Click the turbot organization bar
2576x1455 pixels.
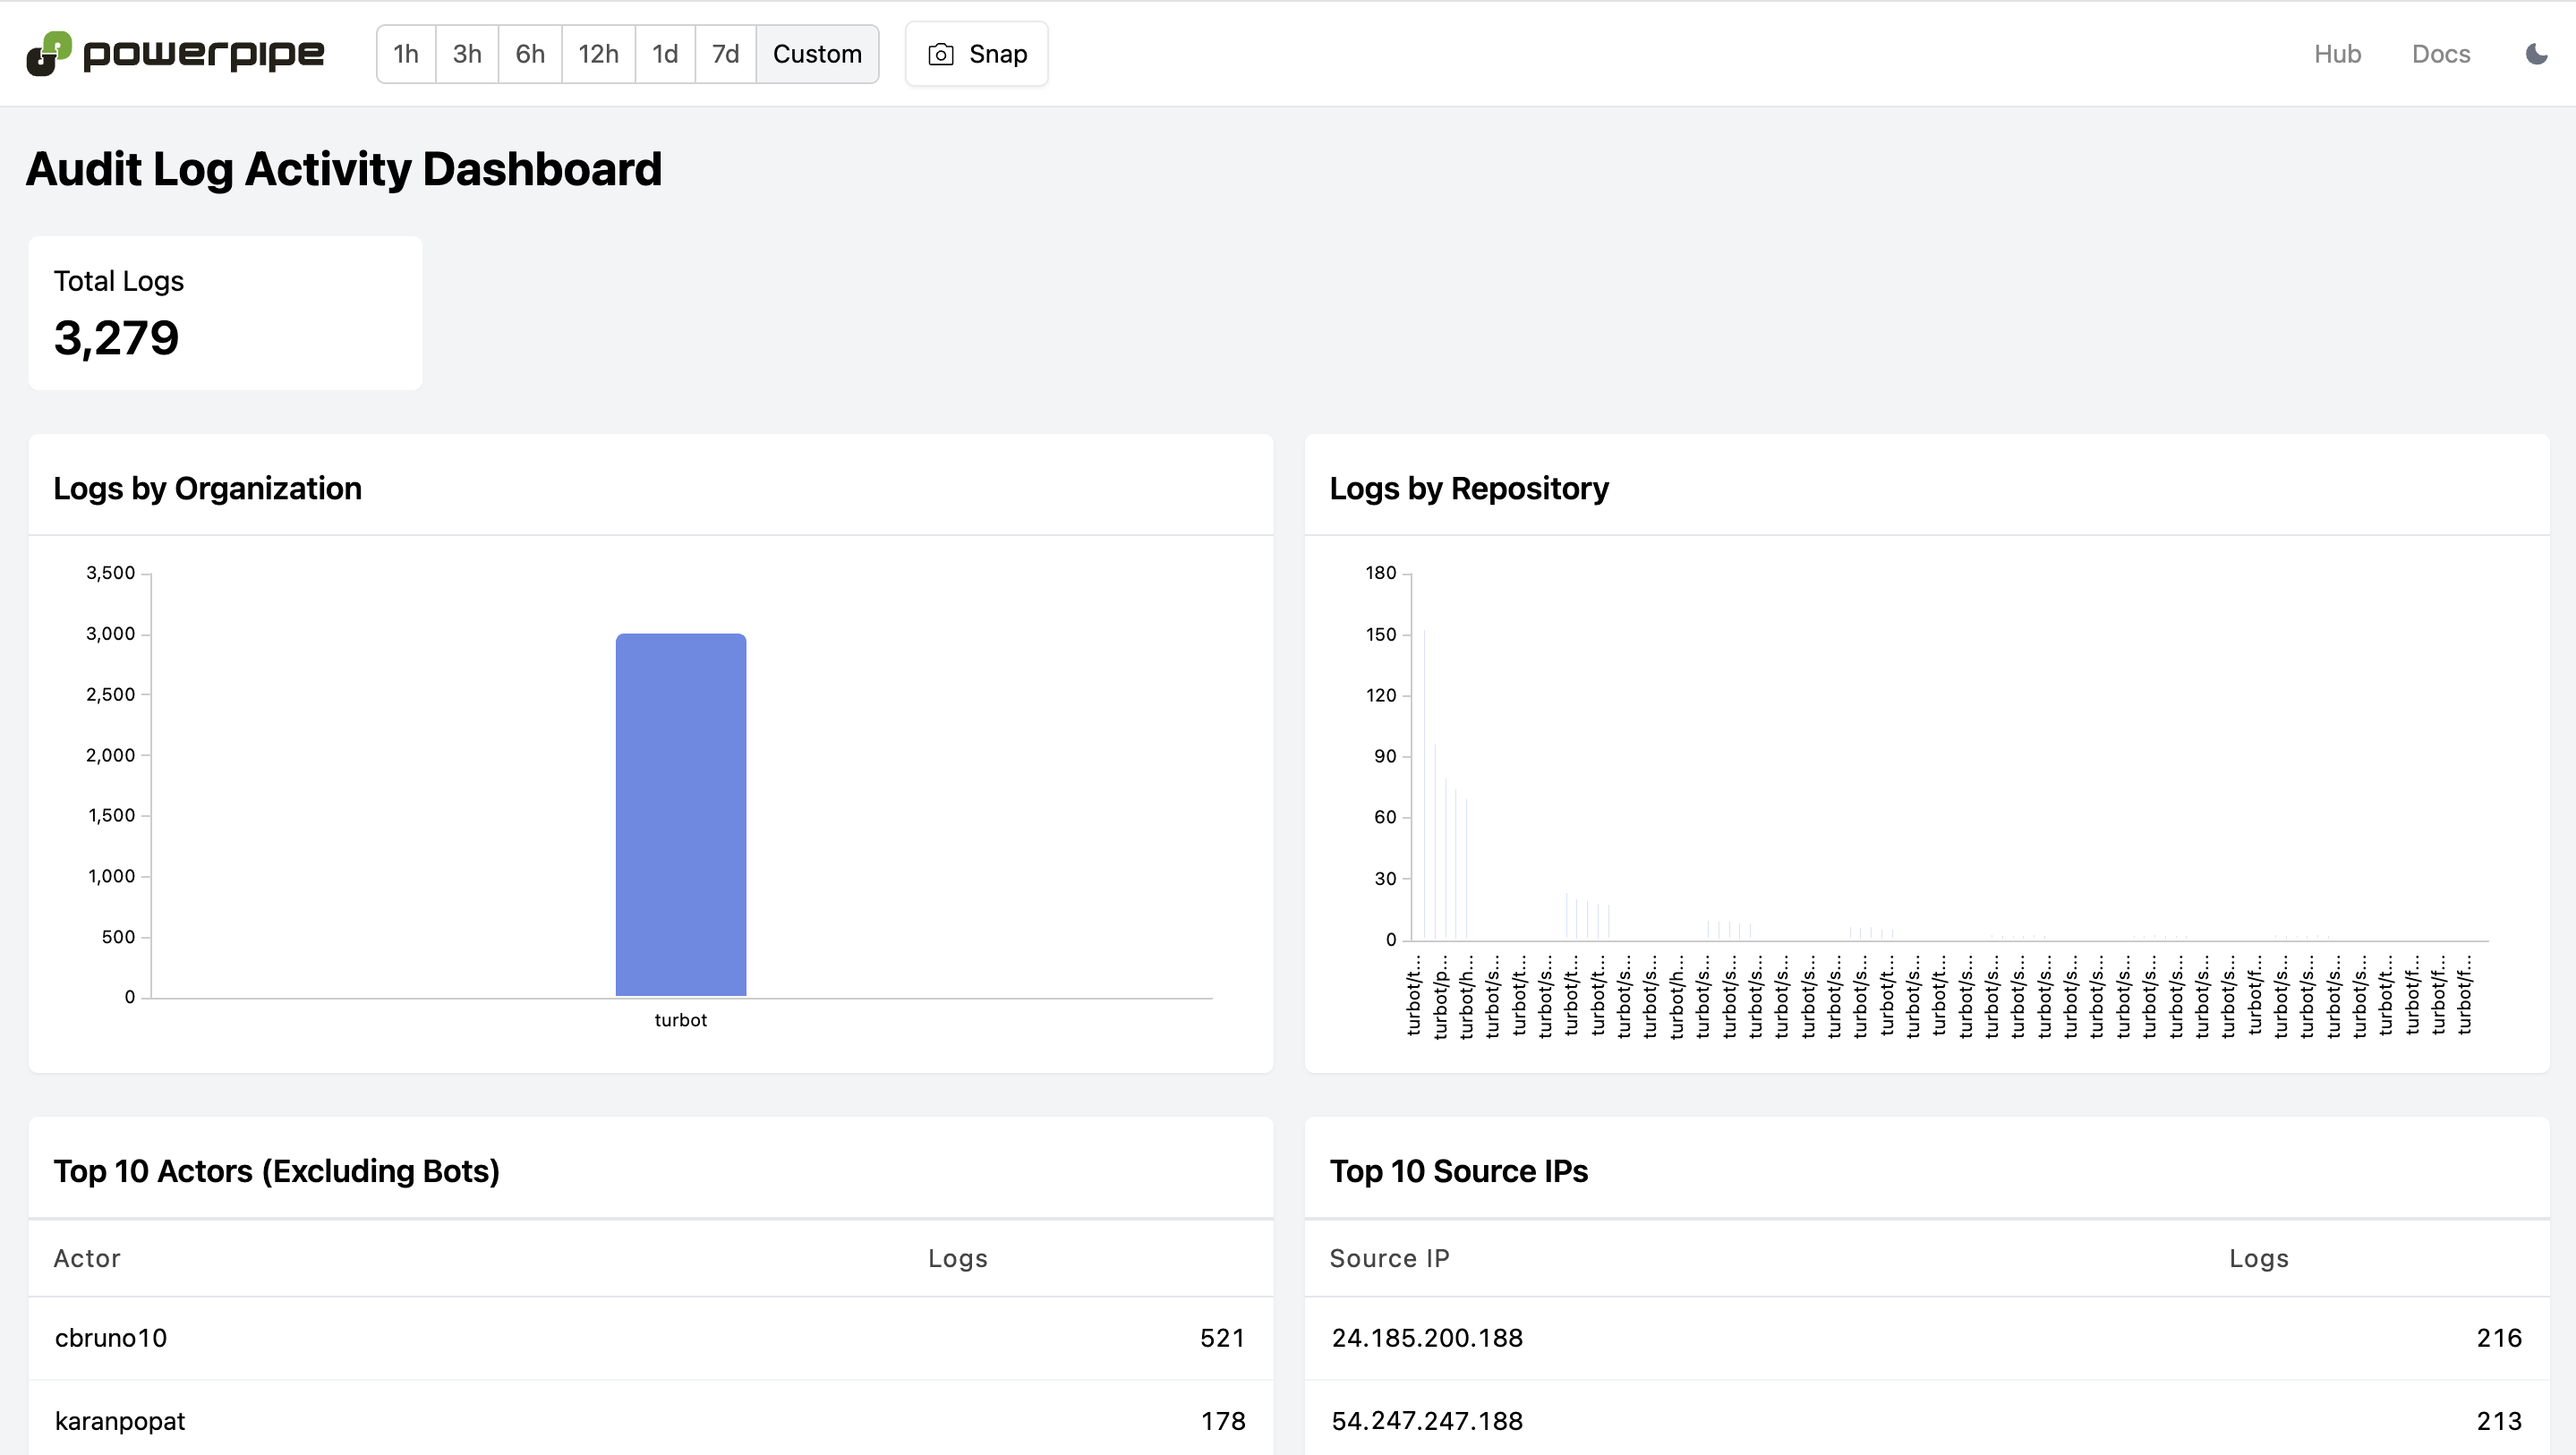point(680,814)
